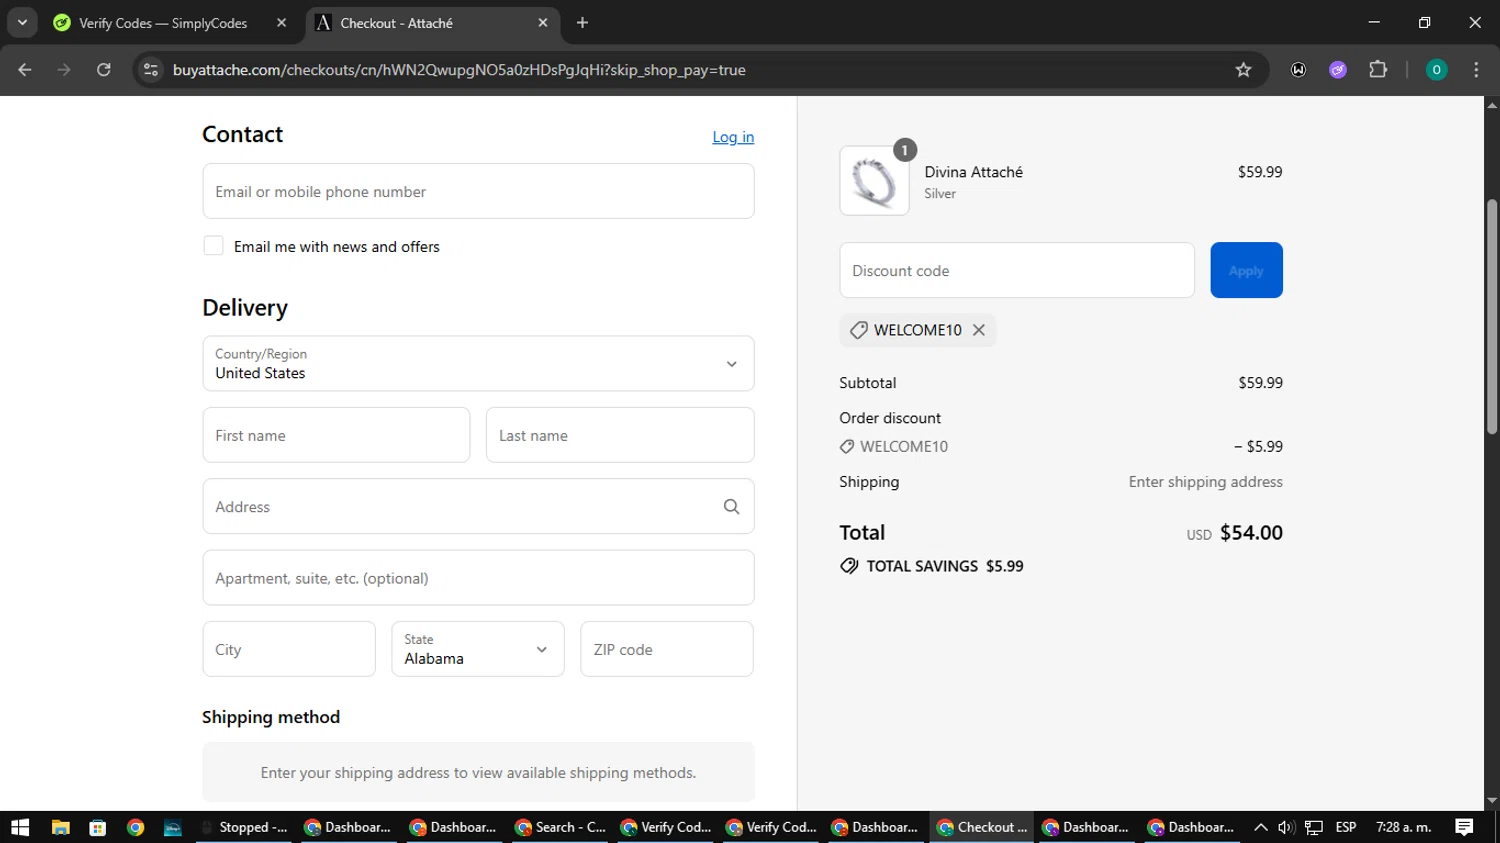Enable Email me with news and offers
The image size is (1500, 843).
pos(213,246)
